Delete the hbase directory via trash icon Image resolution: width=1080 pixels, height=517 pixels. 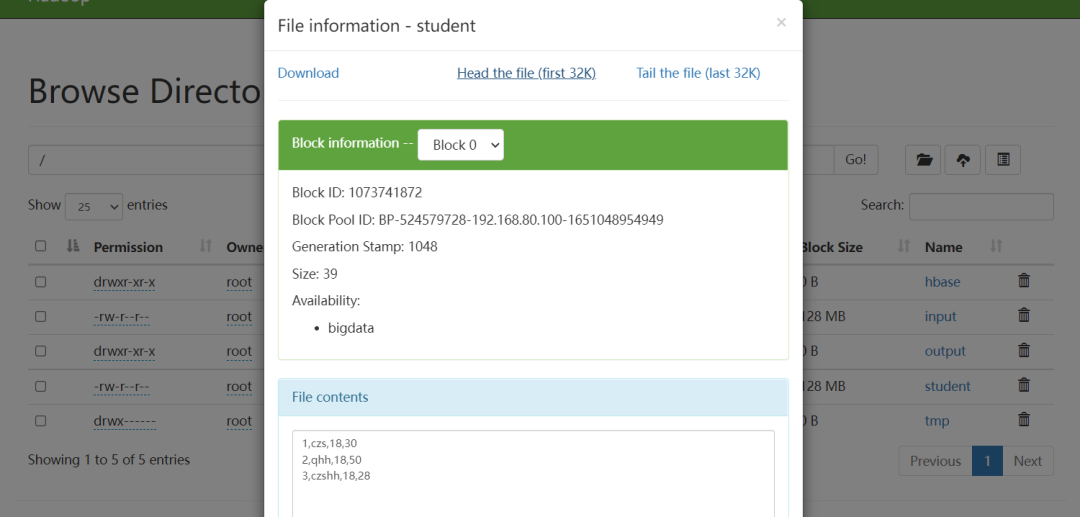coord(1024,281)
